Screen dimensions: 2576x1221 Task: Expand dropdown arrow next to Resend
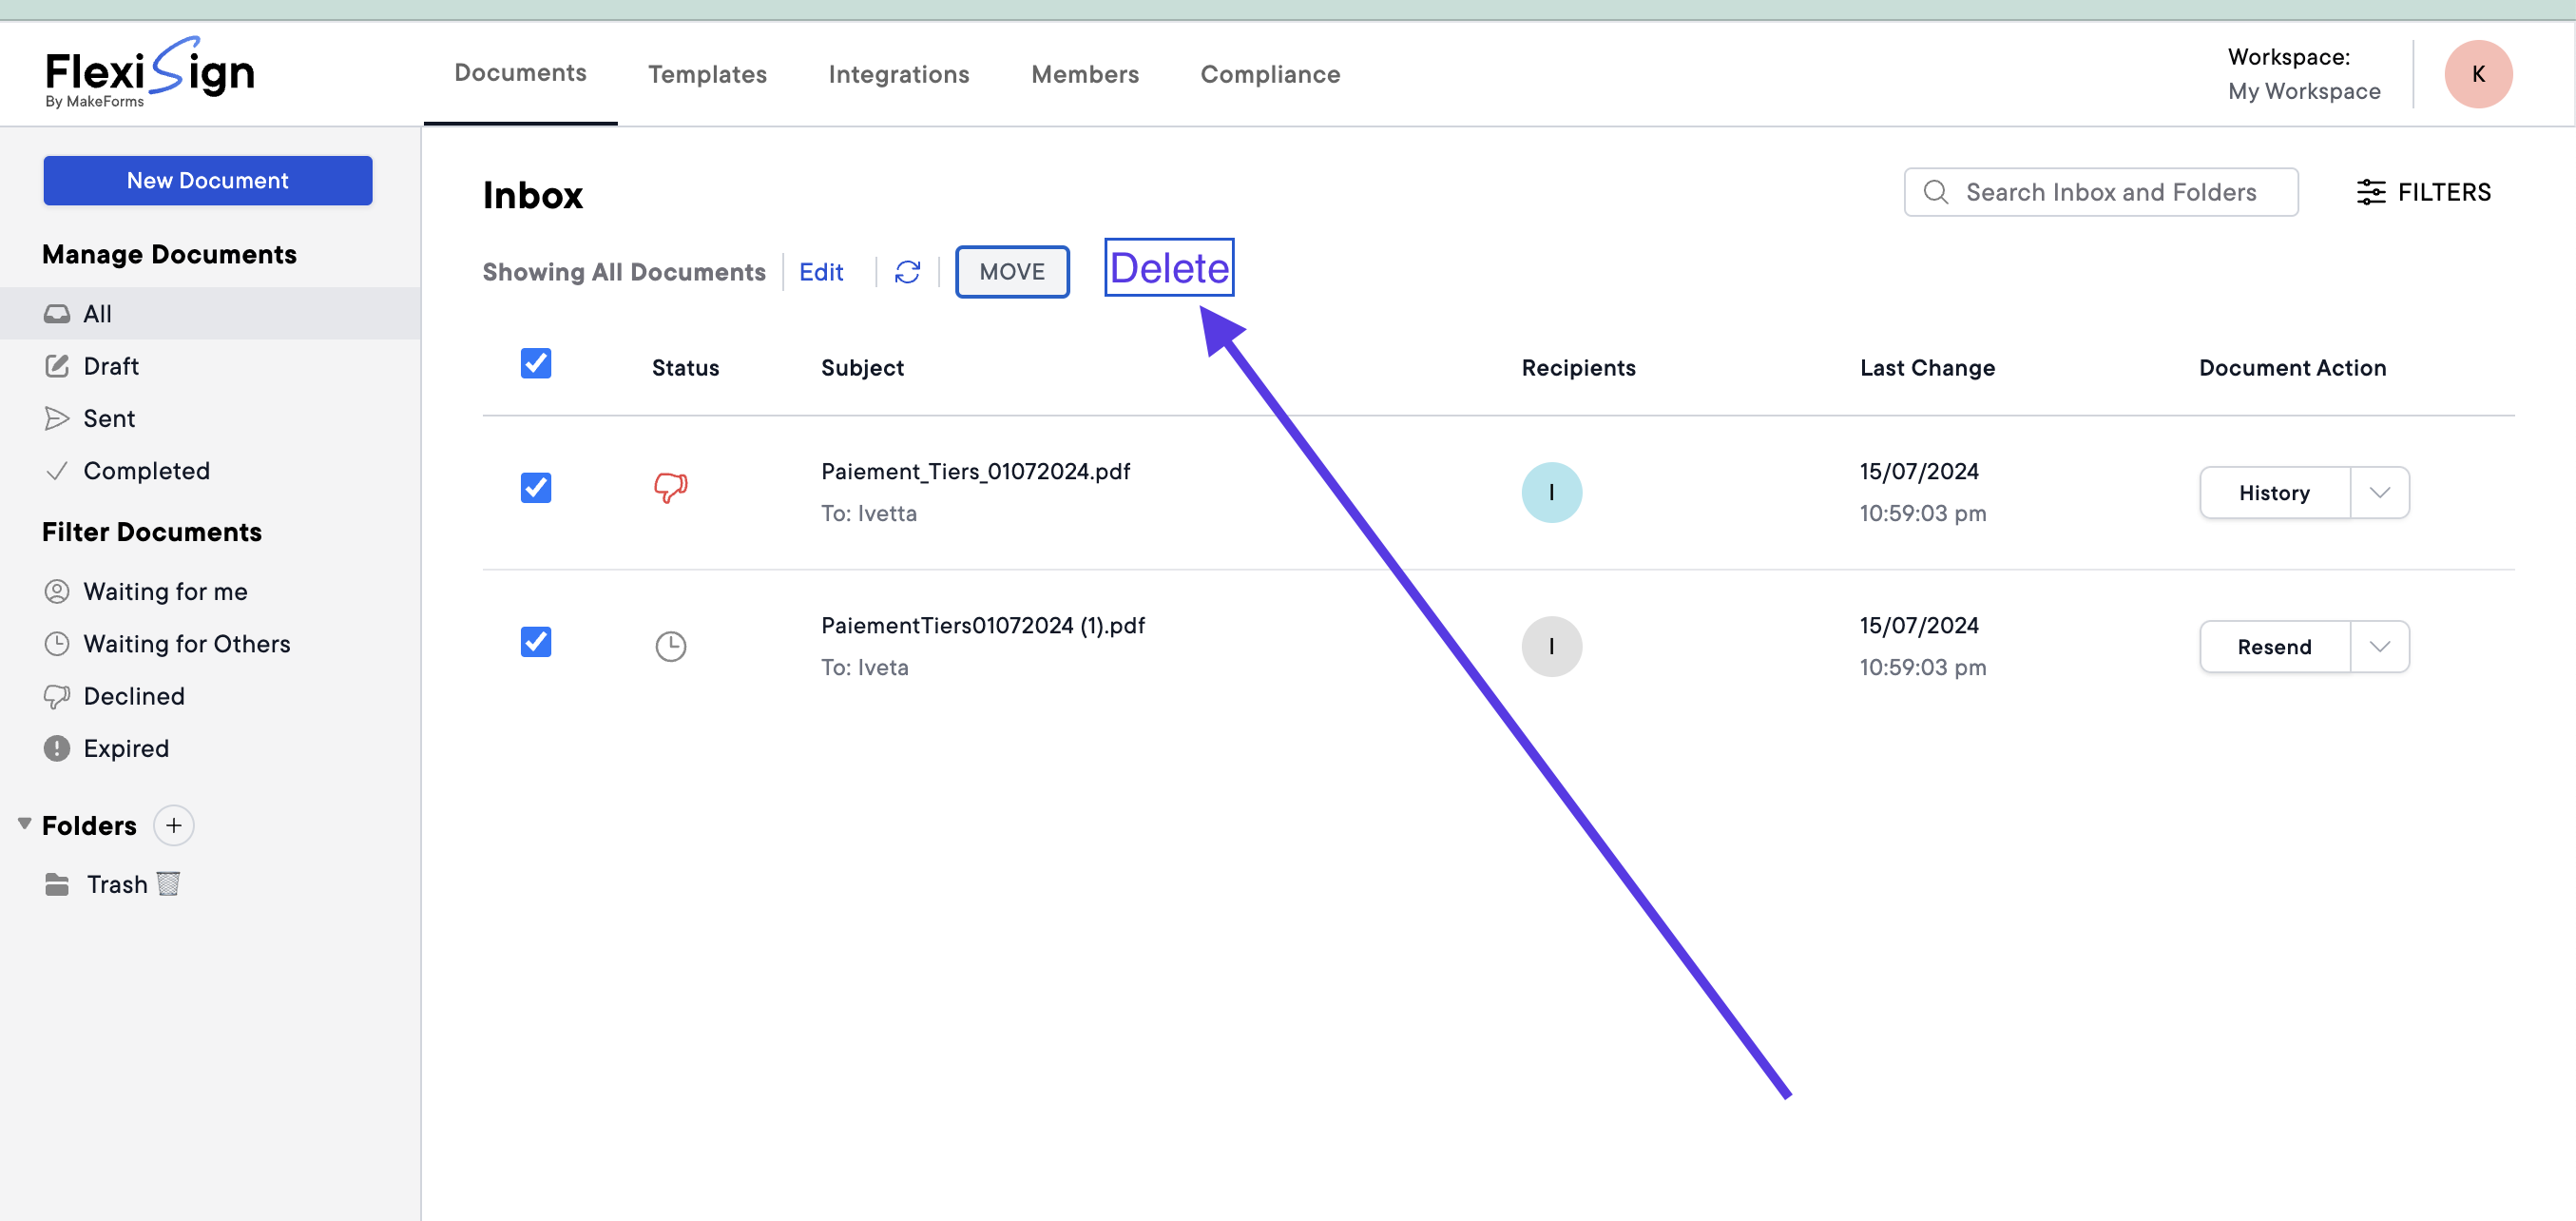[x=2379, y=646]
